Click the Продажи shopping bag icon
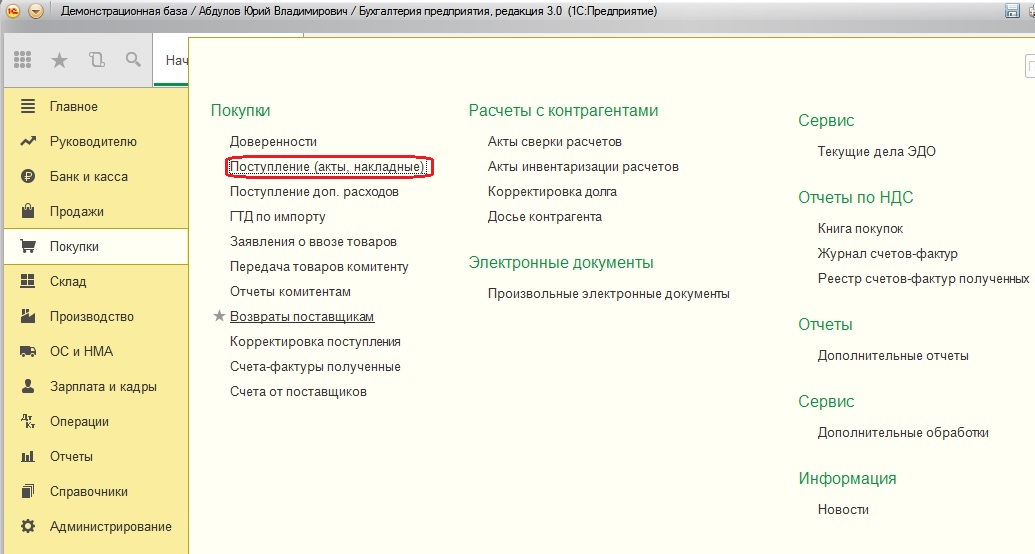The image size is (1035, 554). coord(28,211)
